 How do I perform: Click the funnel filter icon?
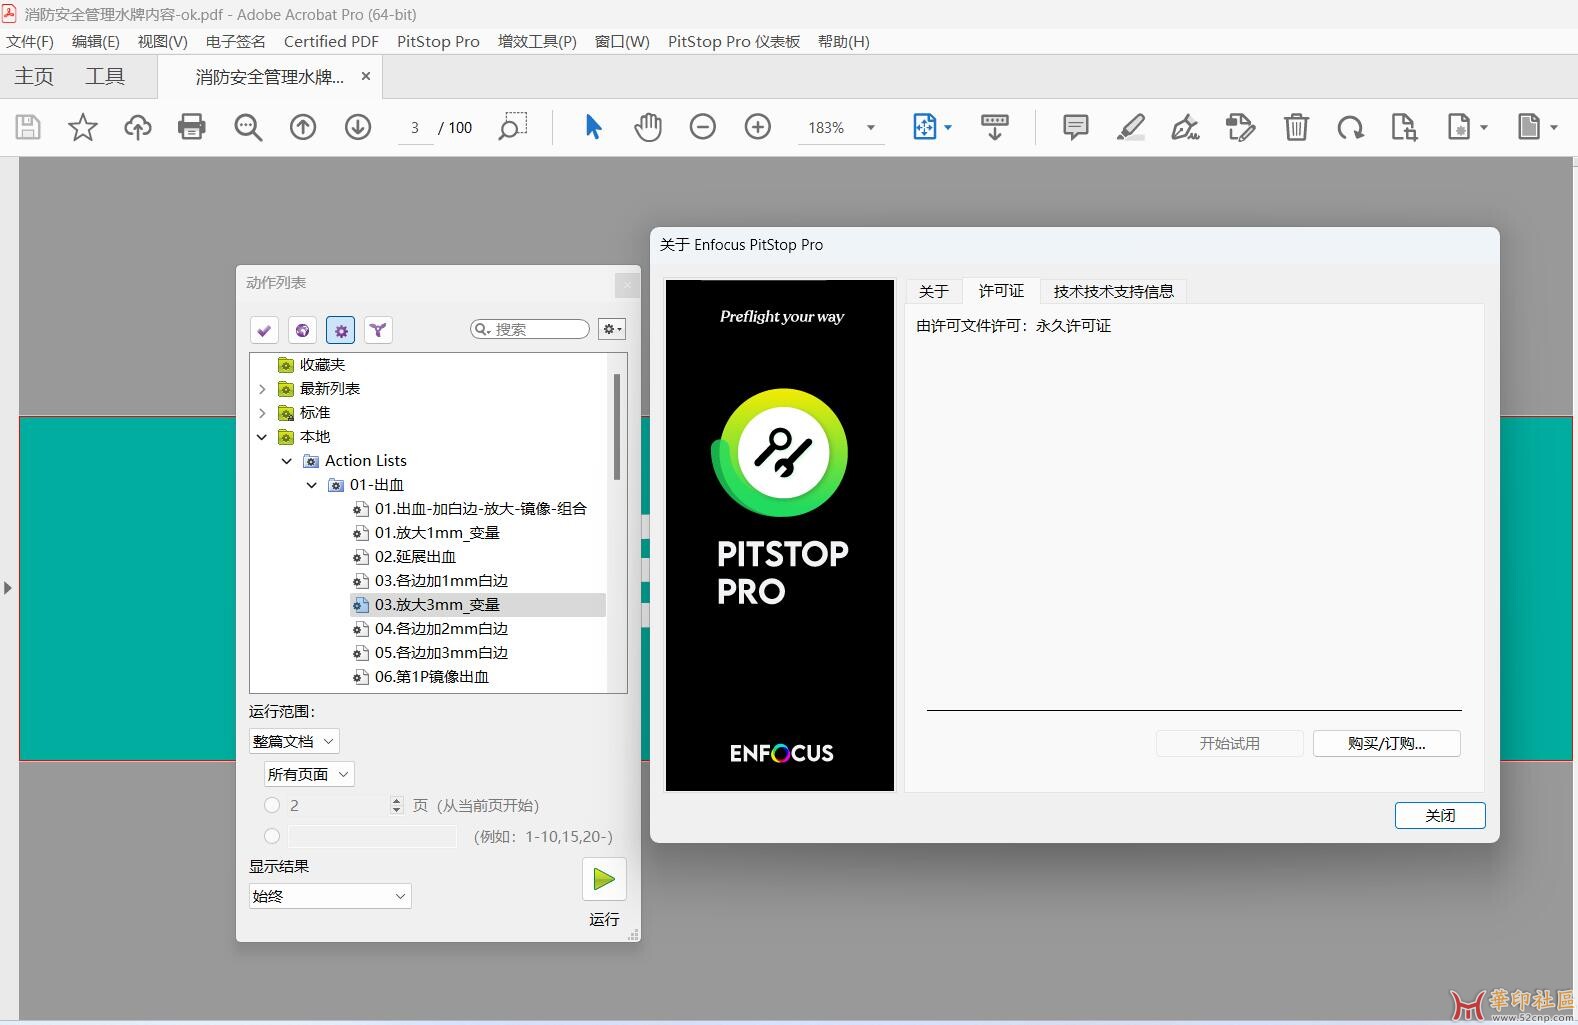pos(378,330)
